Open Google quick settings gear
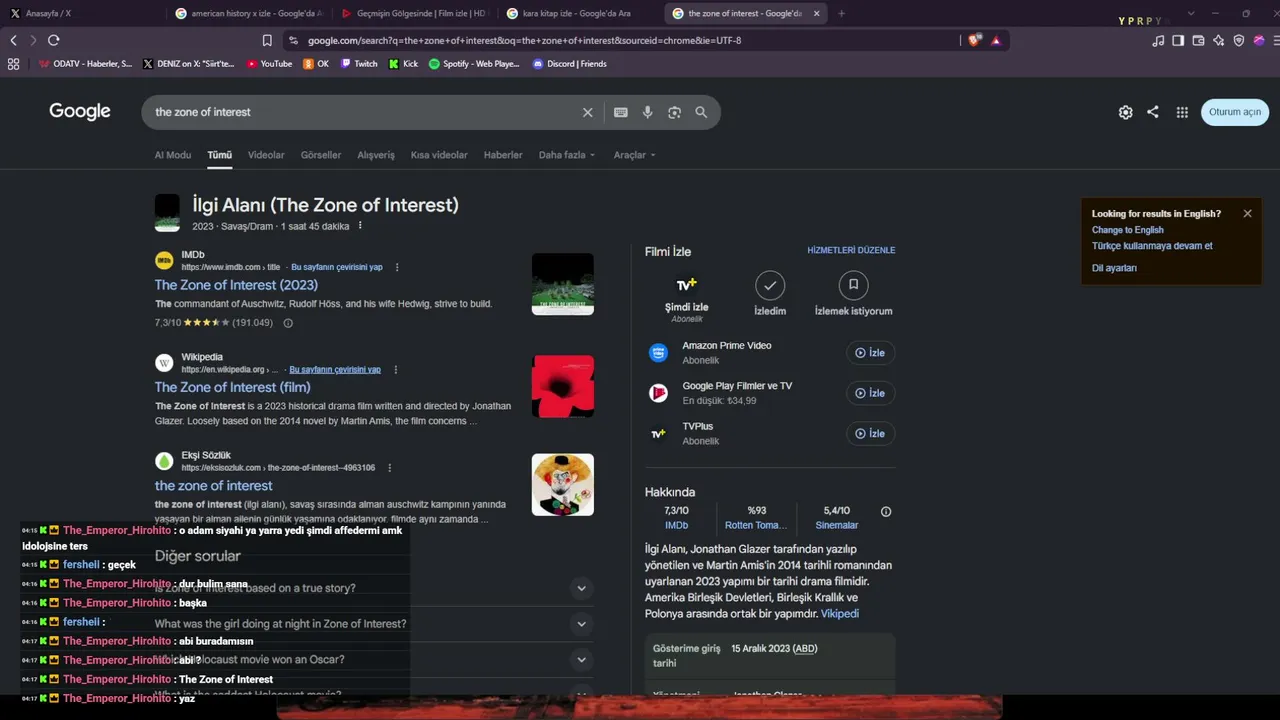This screenshot has height=720, width=1280. [x=1126, y=112]
